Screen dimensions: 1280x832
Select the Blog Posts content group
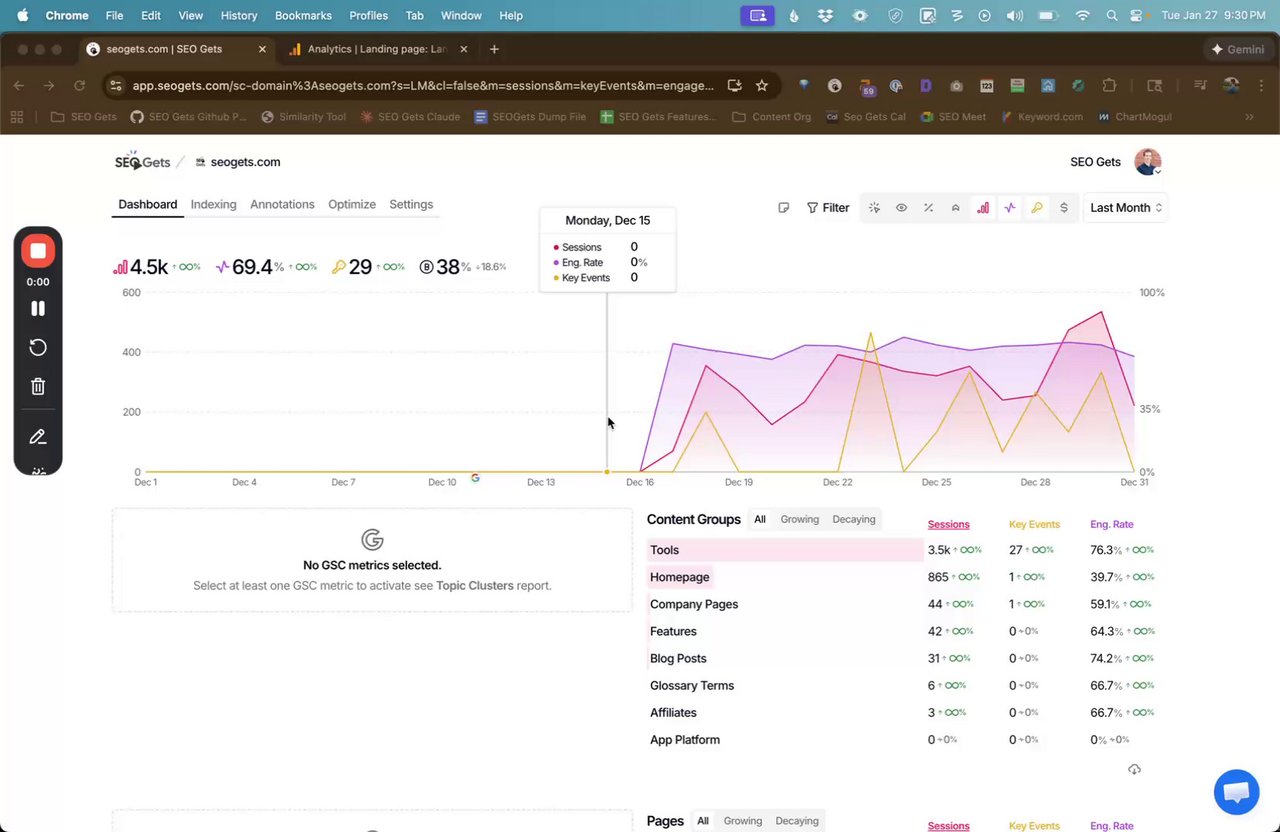tap(678, 658)
